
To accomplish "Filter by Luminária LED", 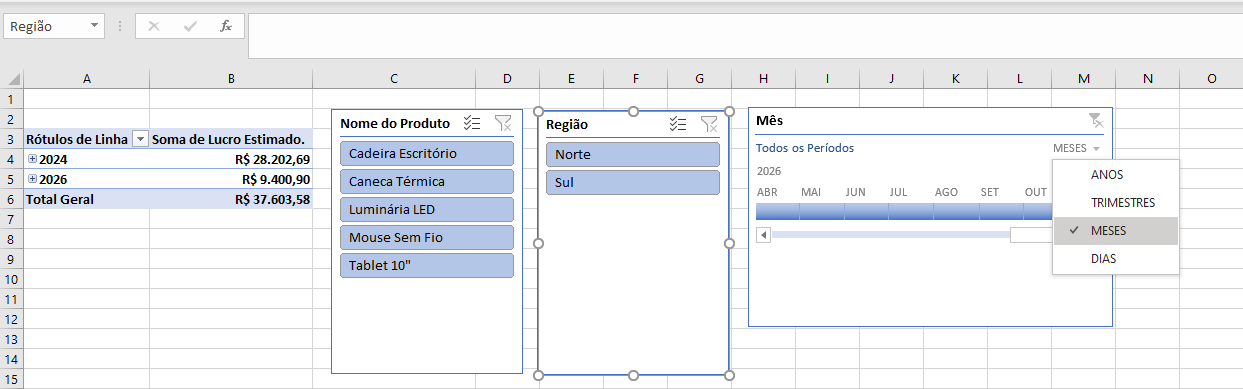I will pyautogui.click(x=427, y=209).
